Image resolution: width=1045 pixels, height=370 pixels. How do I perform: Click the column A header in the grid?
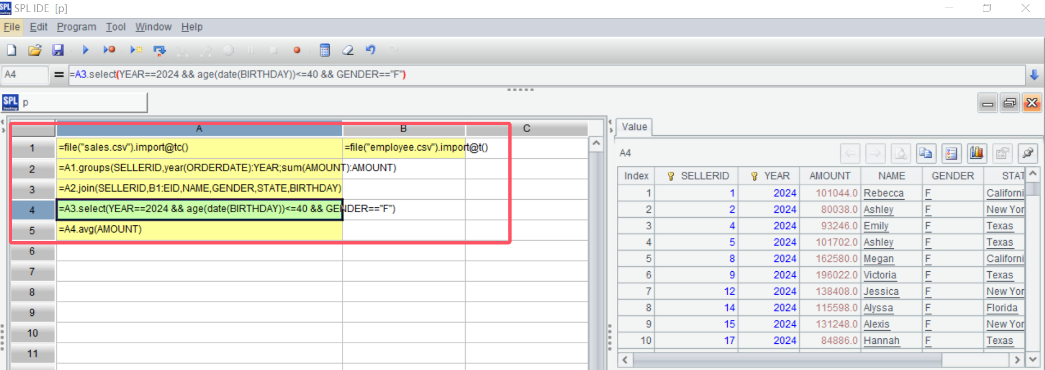[199, 128]
